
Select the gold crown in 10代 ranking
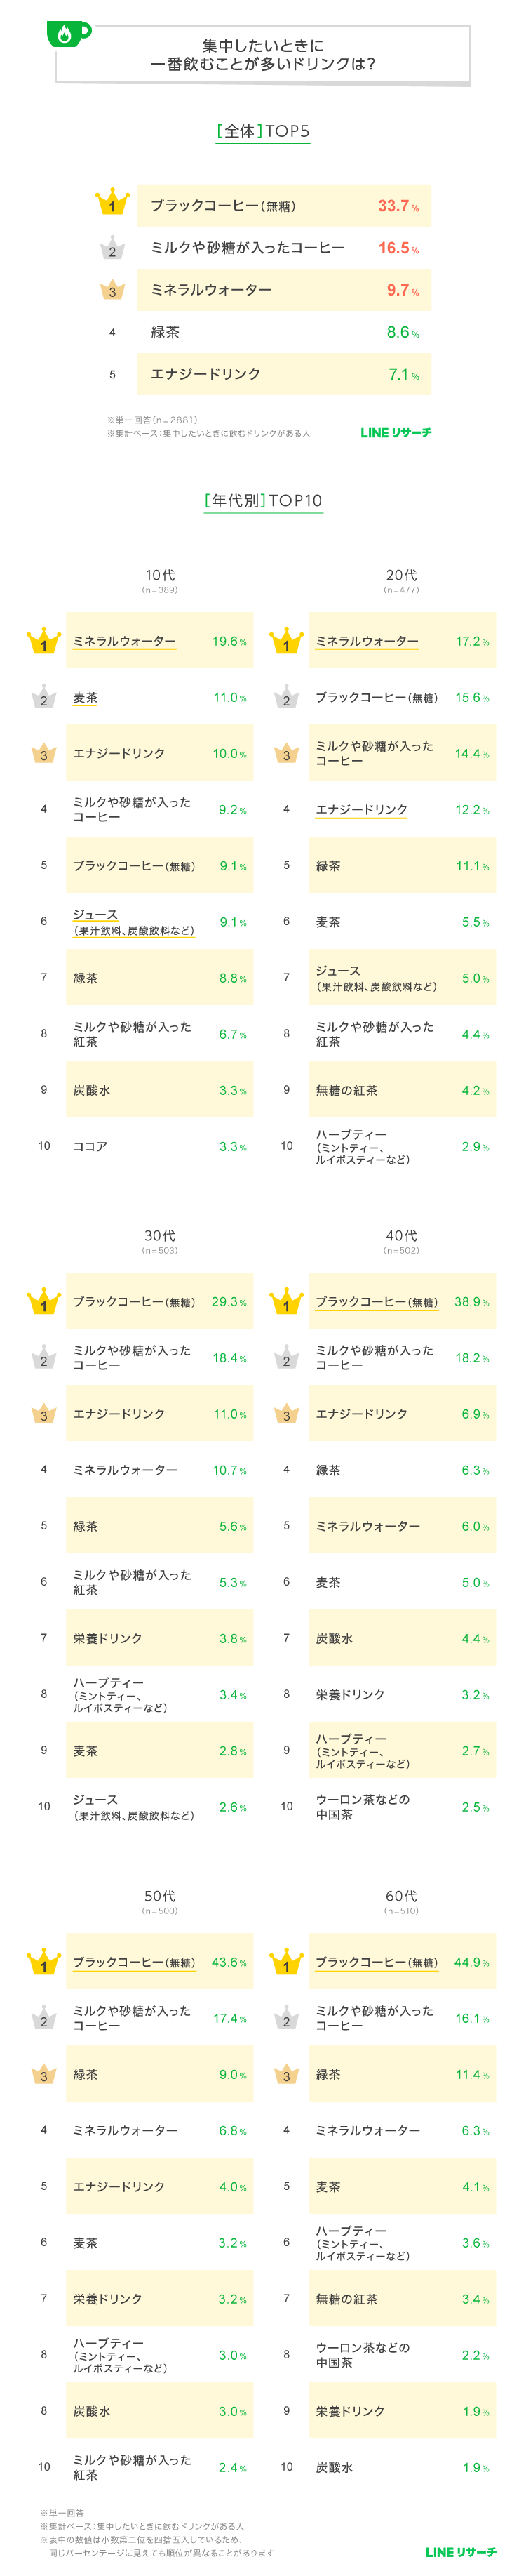(x=43, y=641)
